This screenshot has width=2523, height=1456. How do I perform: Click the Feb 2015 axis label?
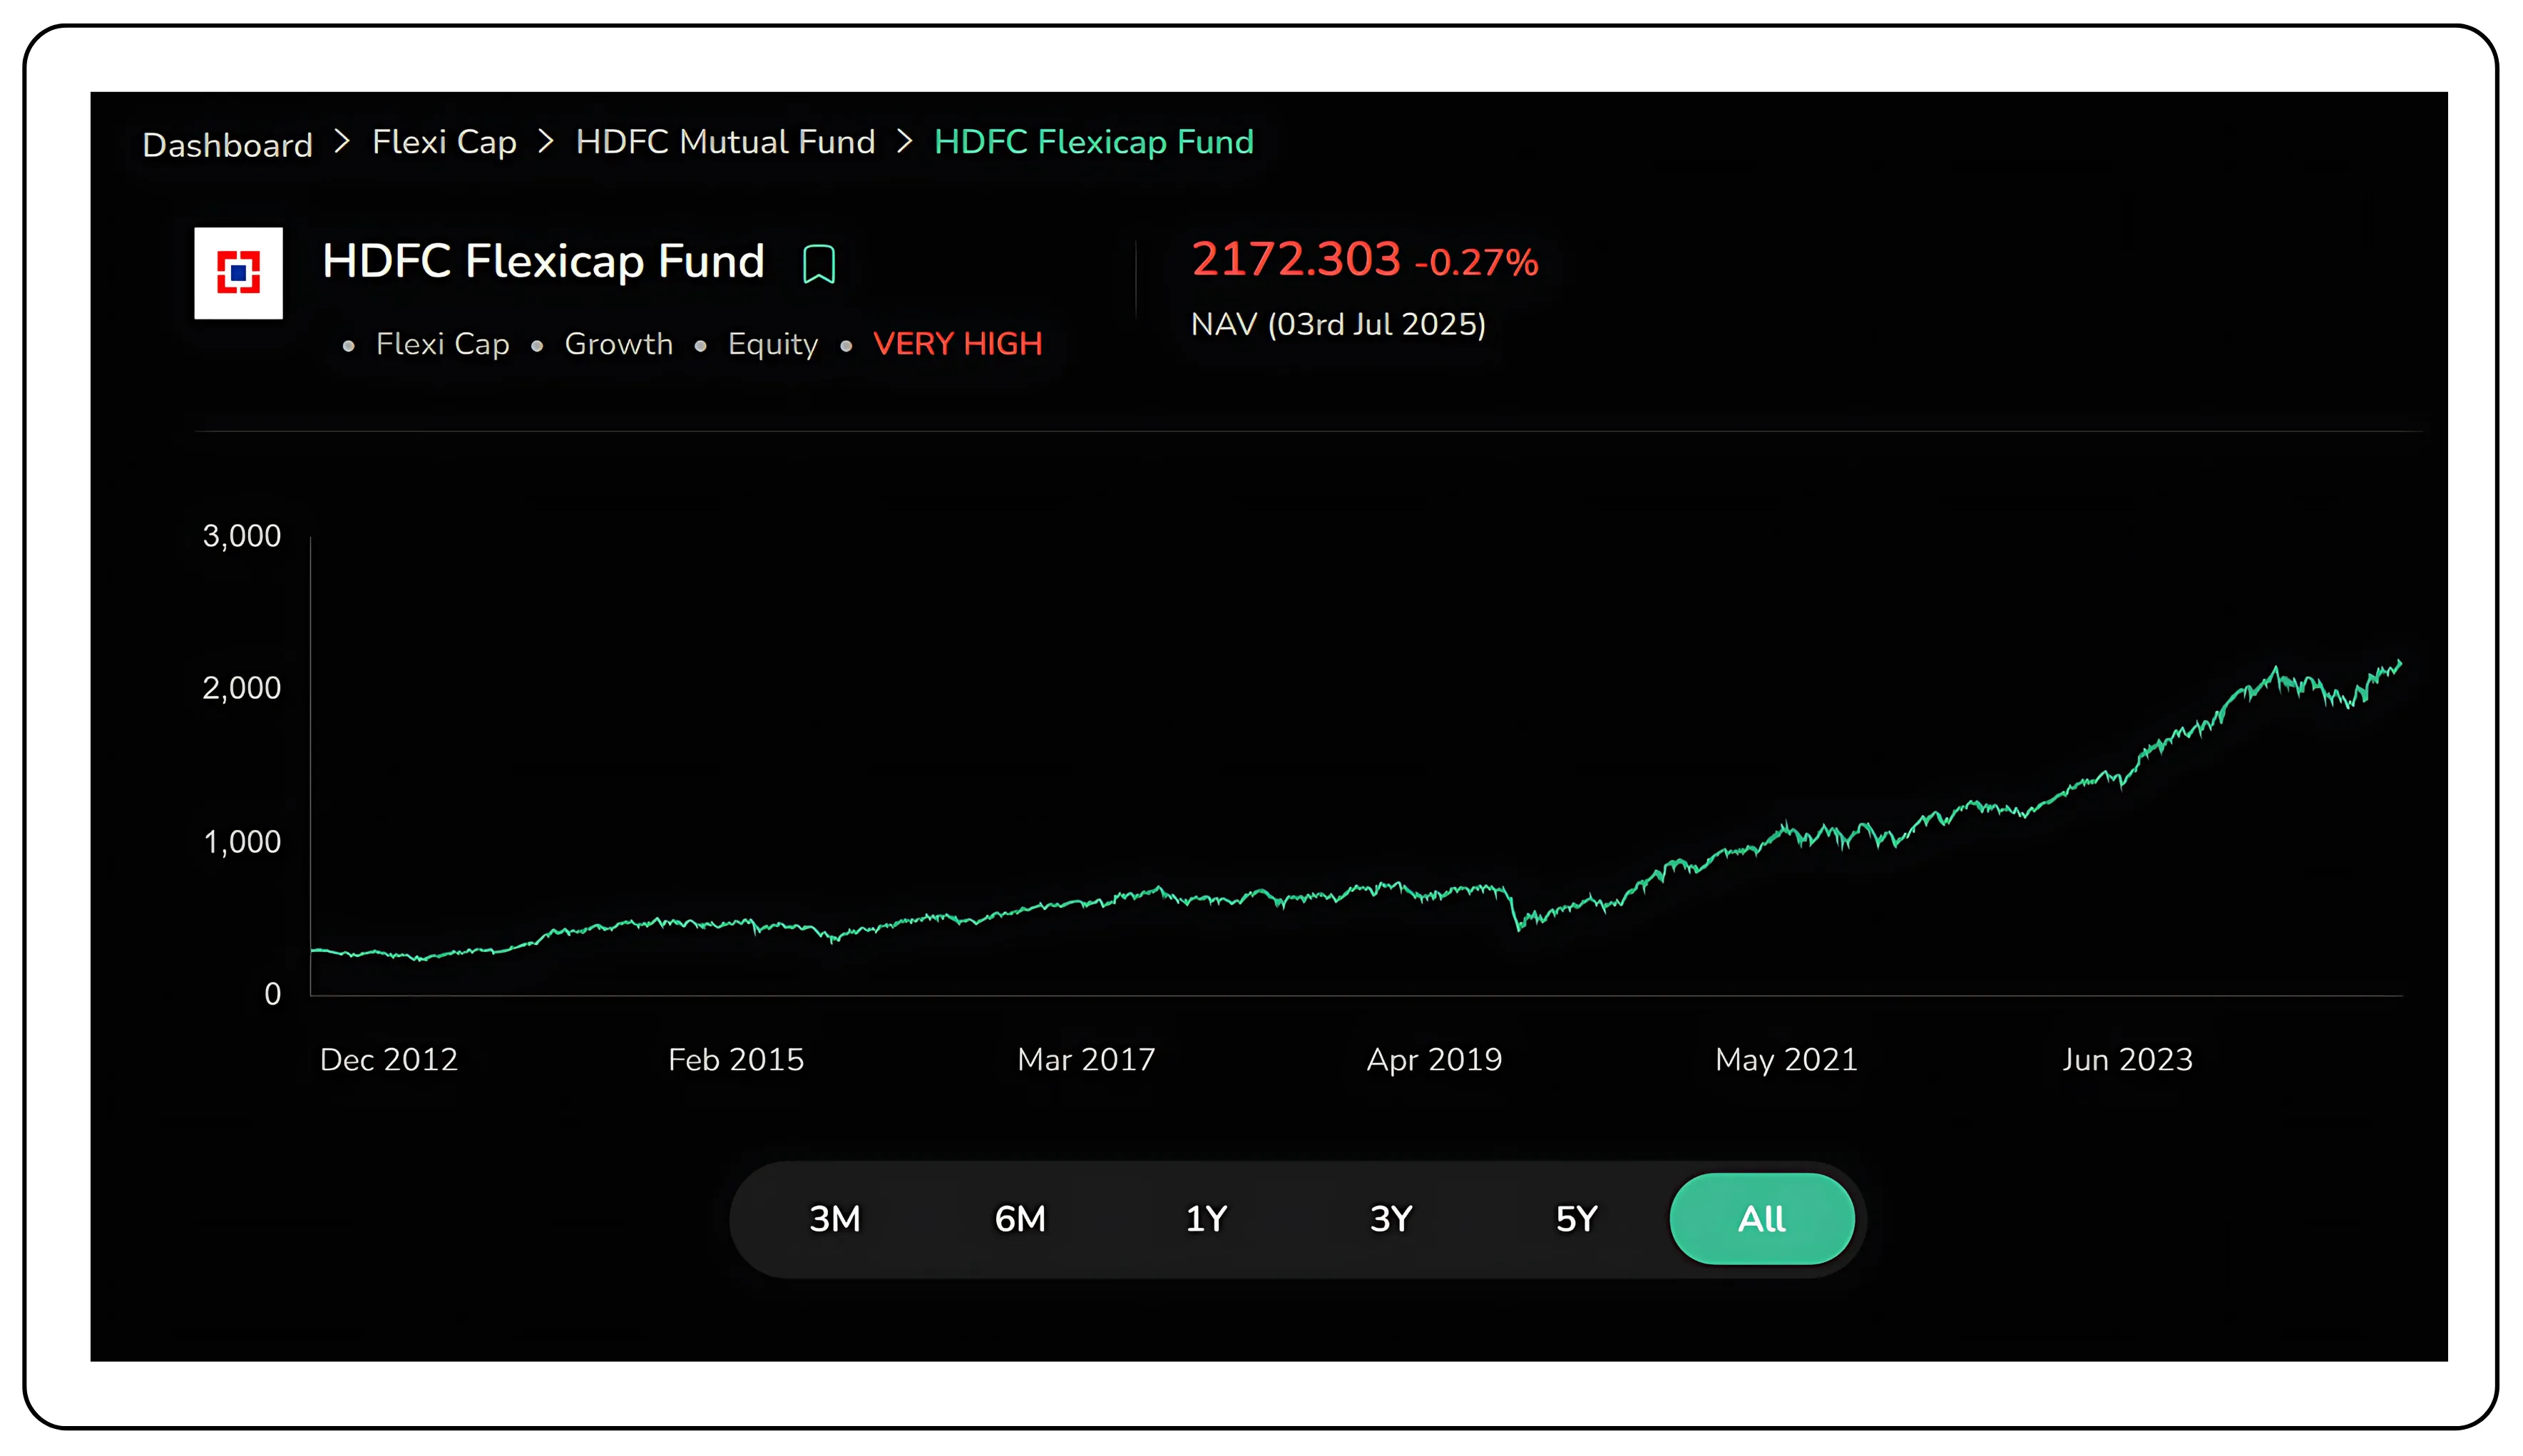736,1060
